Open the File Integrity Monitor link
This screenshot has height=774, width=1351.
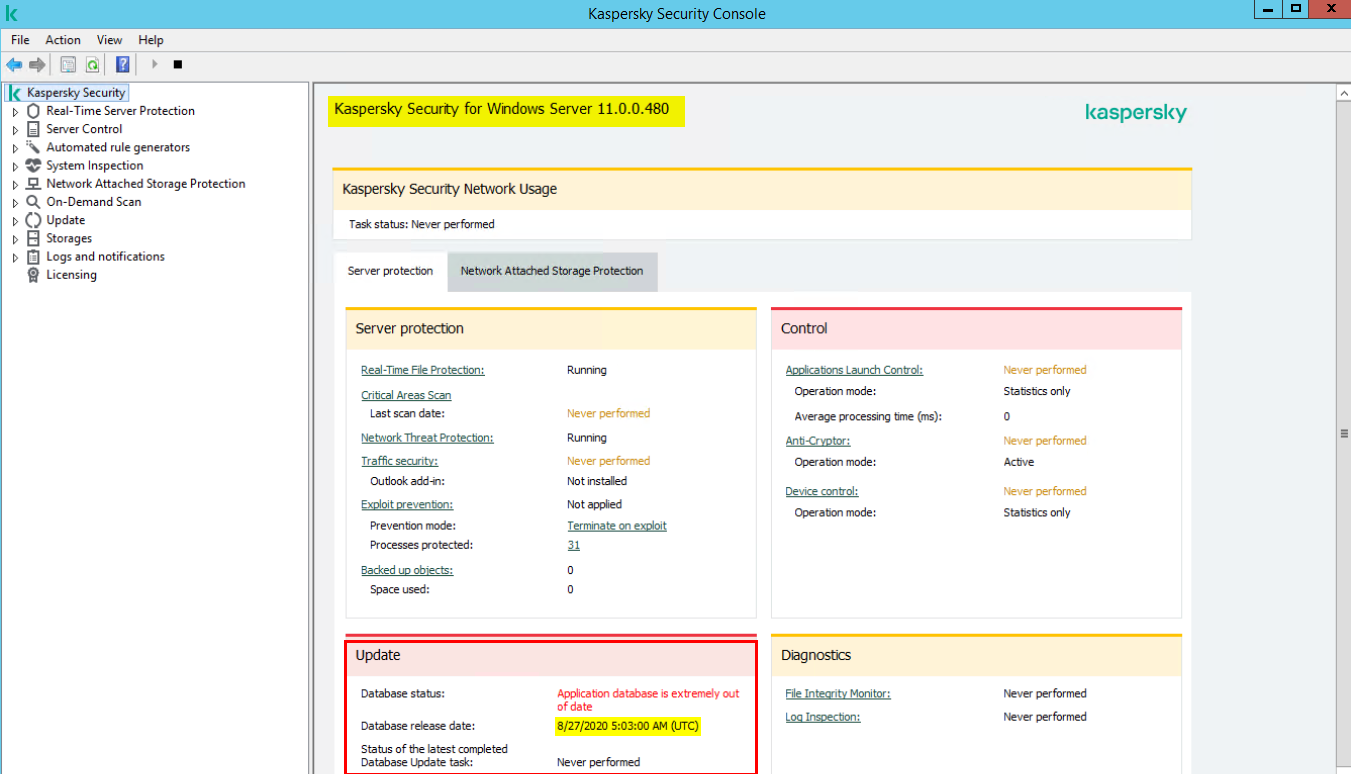838,694
